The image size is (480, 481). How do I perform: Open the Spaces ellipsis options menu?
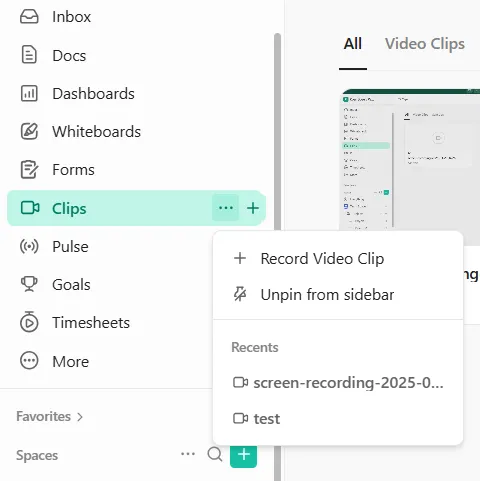188,454
